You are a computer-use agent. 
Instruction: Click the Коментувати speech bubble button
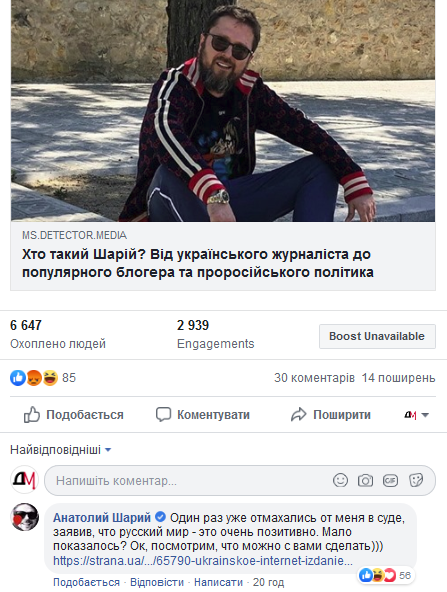[203, 415]
